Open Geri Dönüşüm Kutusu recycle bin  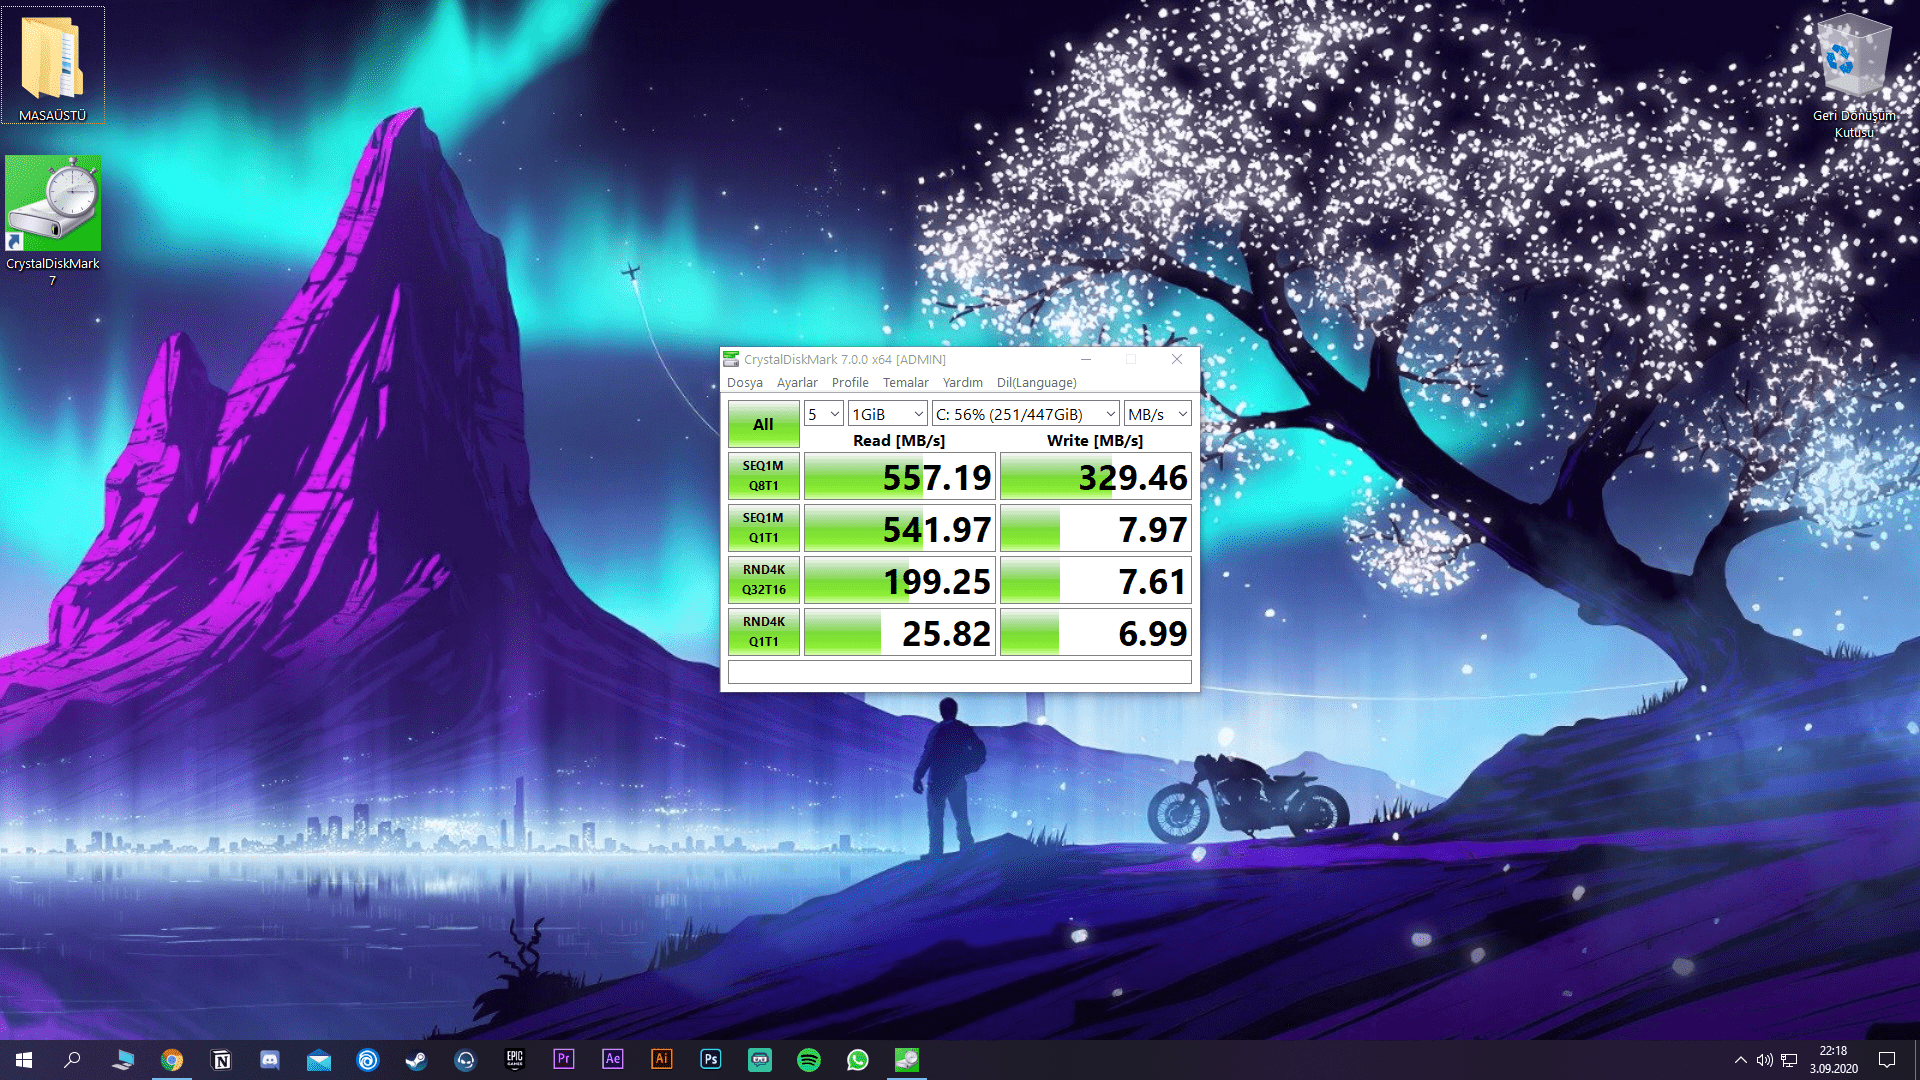pyautogui.click(x=1853, y=62)
